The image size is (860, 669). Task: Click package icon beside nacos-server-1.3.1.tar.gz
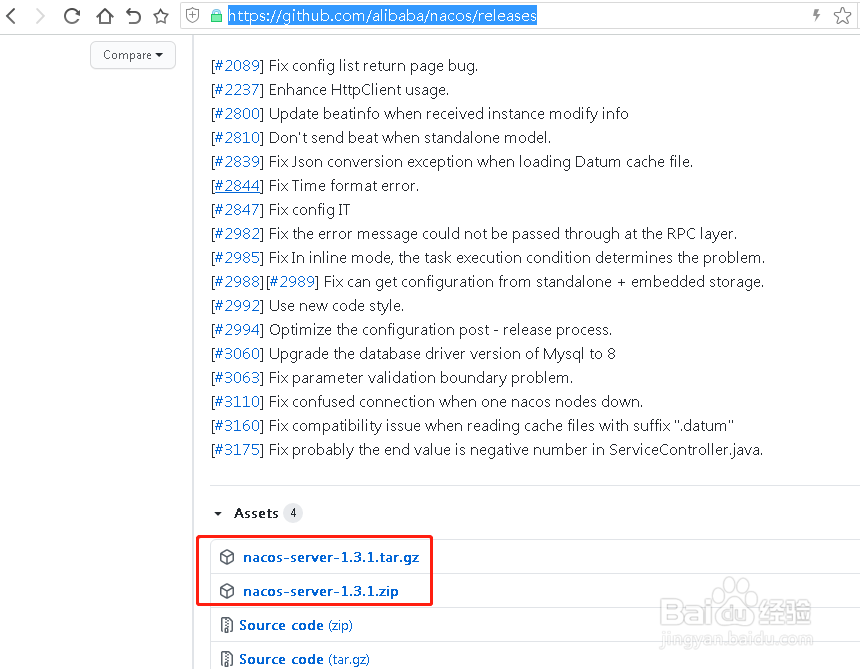227,557
